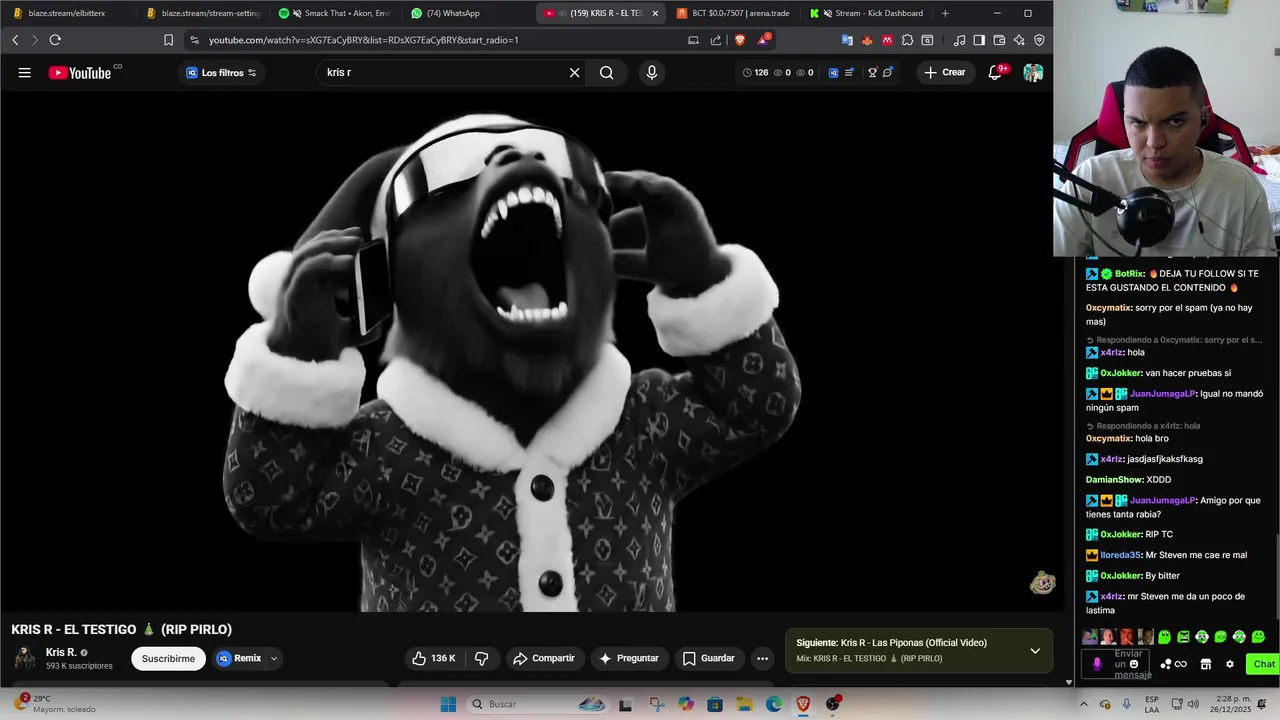Expand the Remix dropdown arrow
This screenshot has height=720, width=1280.
(273, 658)
